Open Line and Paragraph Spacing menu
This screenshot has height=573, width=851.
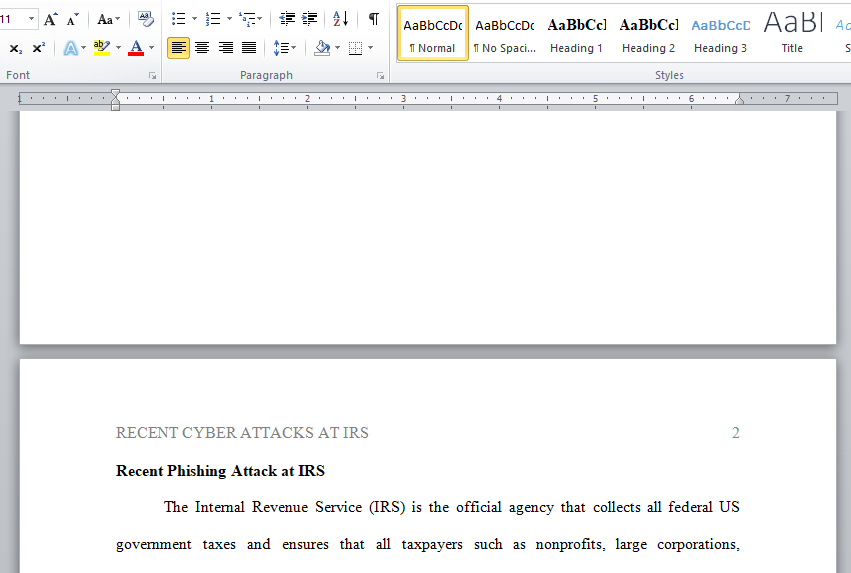(284, 48)
